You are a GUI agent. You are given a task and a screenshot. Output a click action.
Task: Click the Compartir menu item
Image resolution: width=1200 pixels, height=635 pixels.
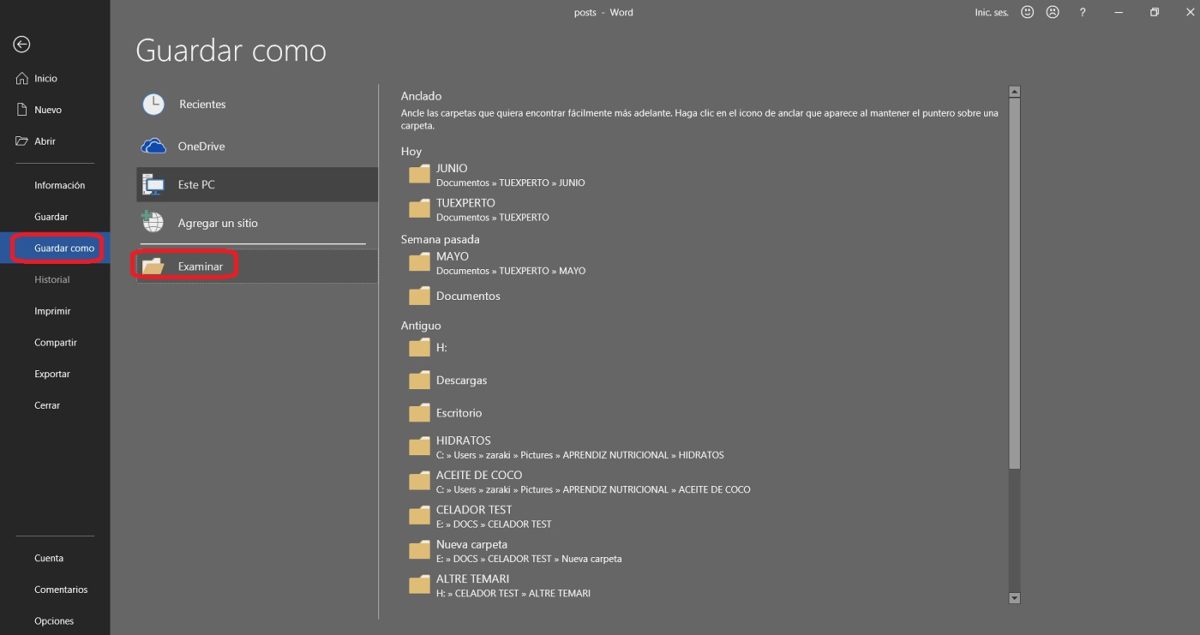tap(53, 342)
